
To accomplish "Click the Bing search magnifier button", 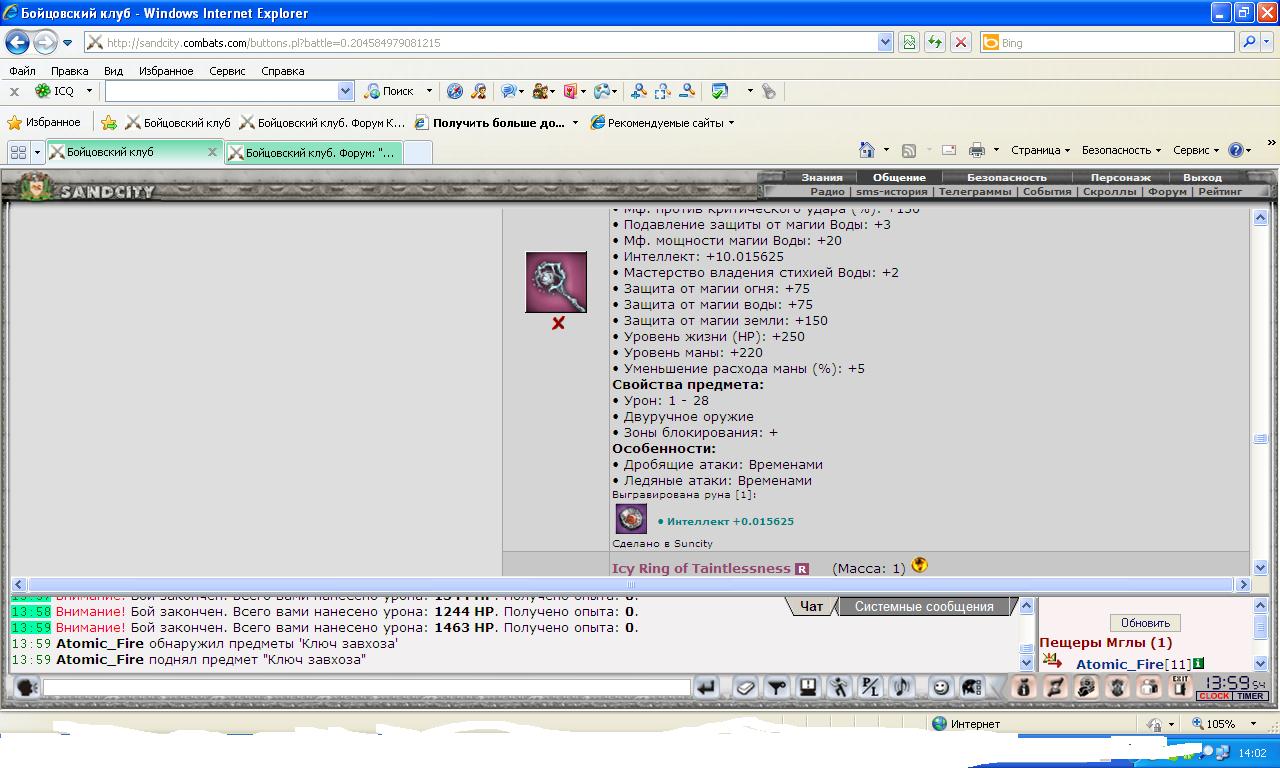I will coord(1248,42).
